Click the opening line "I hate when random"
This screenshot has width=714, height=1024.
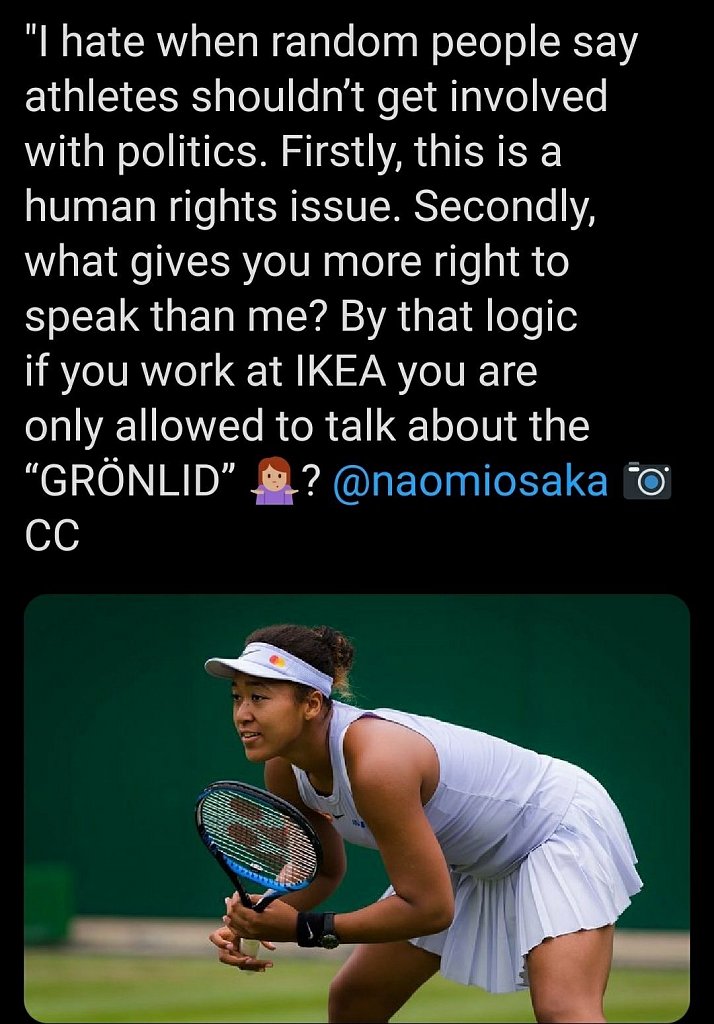[x=188, y=45]
